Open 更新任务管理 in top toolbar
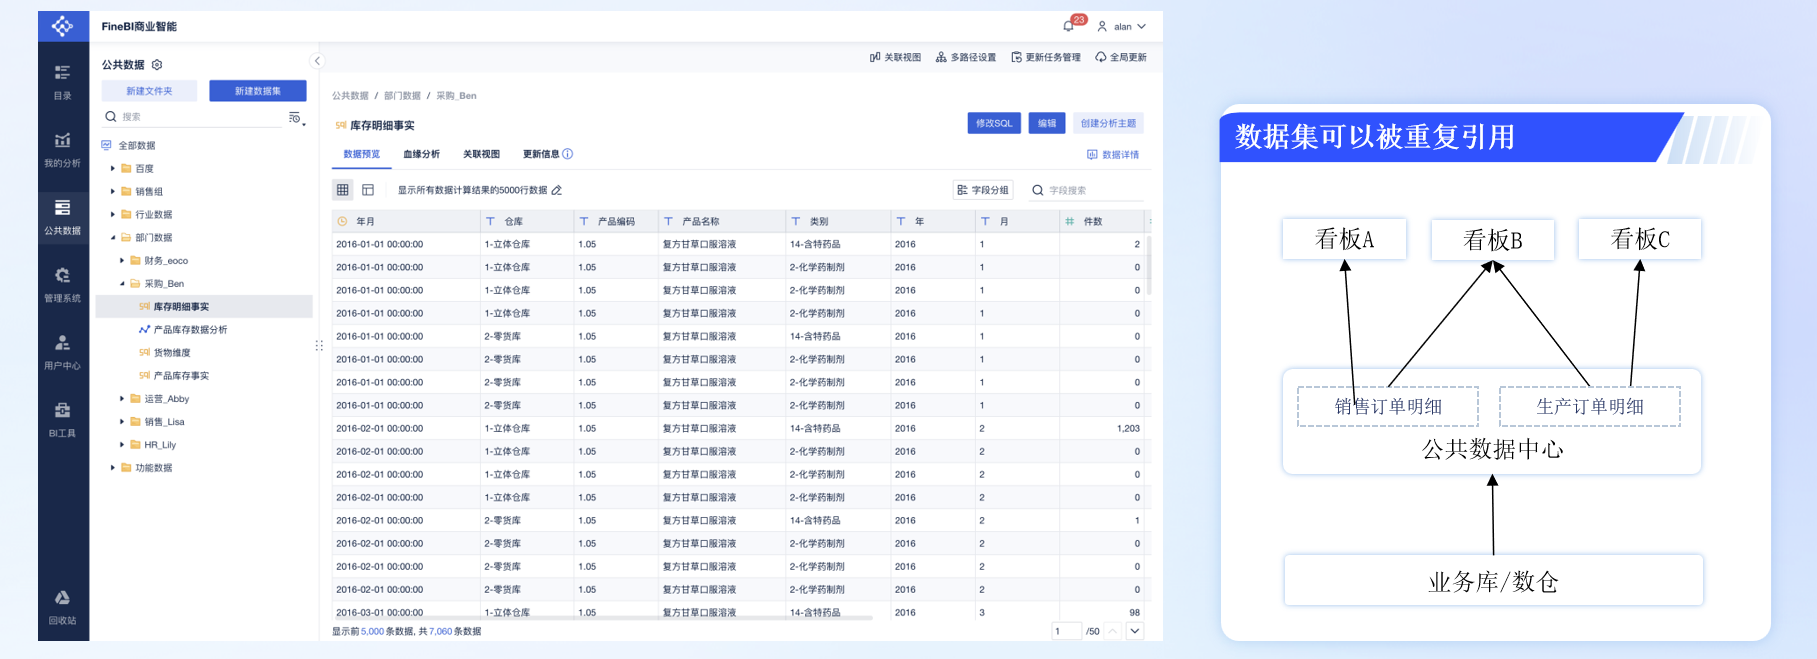 pyautogui.click(x=1046, y=57)
